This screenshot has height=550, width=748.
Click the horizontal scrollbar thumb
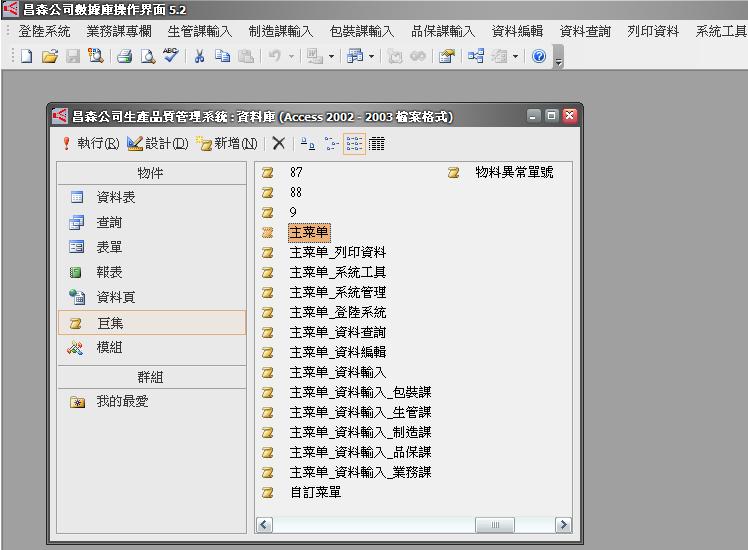(495, 525)
